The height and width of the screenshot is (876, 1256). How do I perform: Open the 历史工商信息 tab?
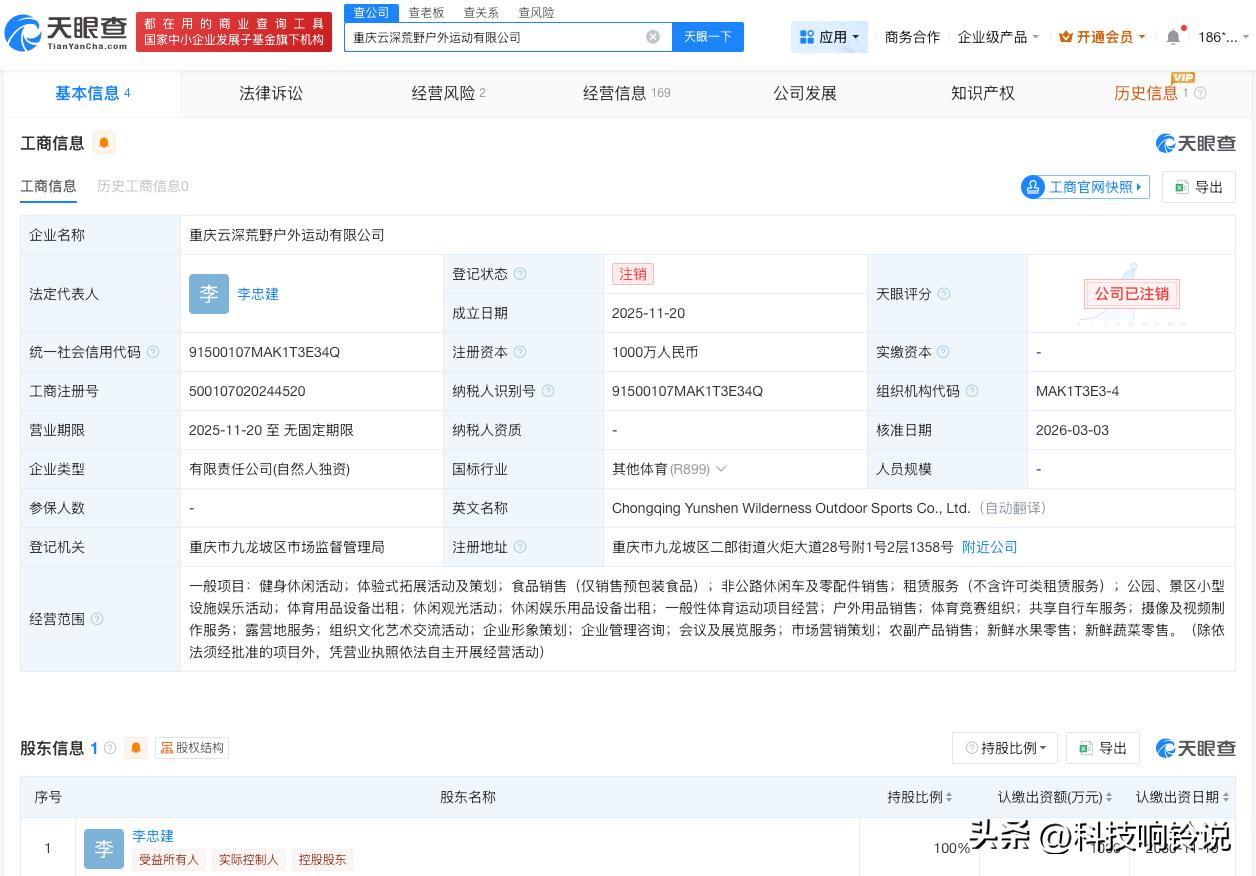point(142,186)
